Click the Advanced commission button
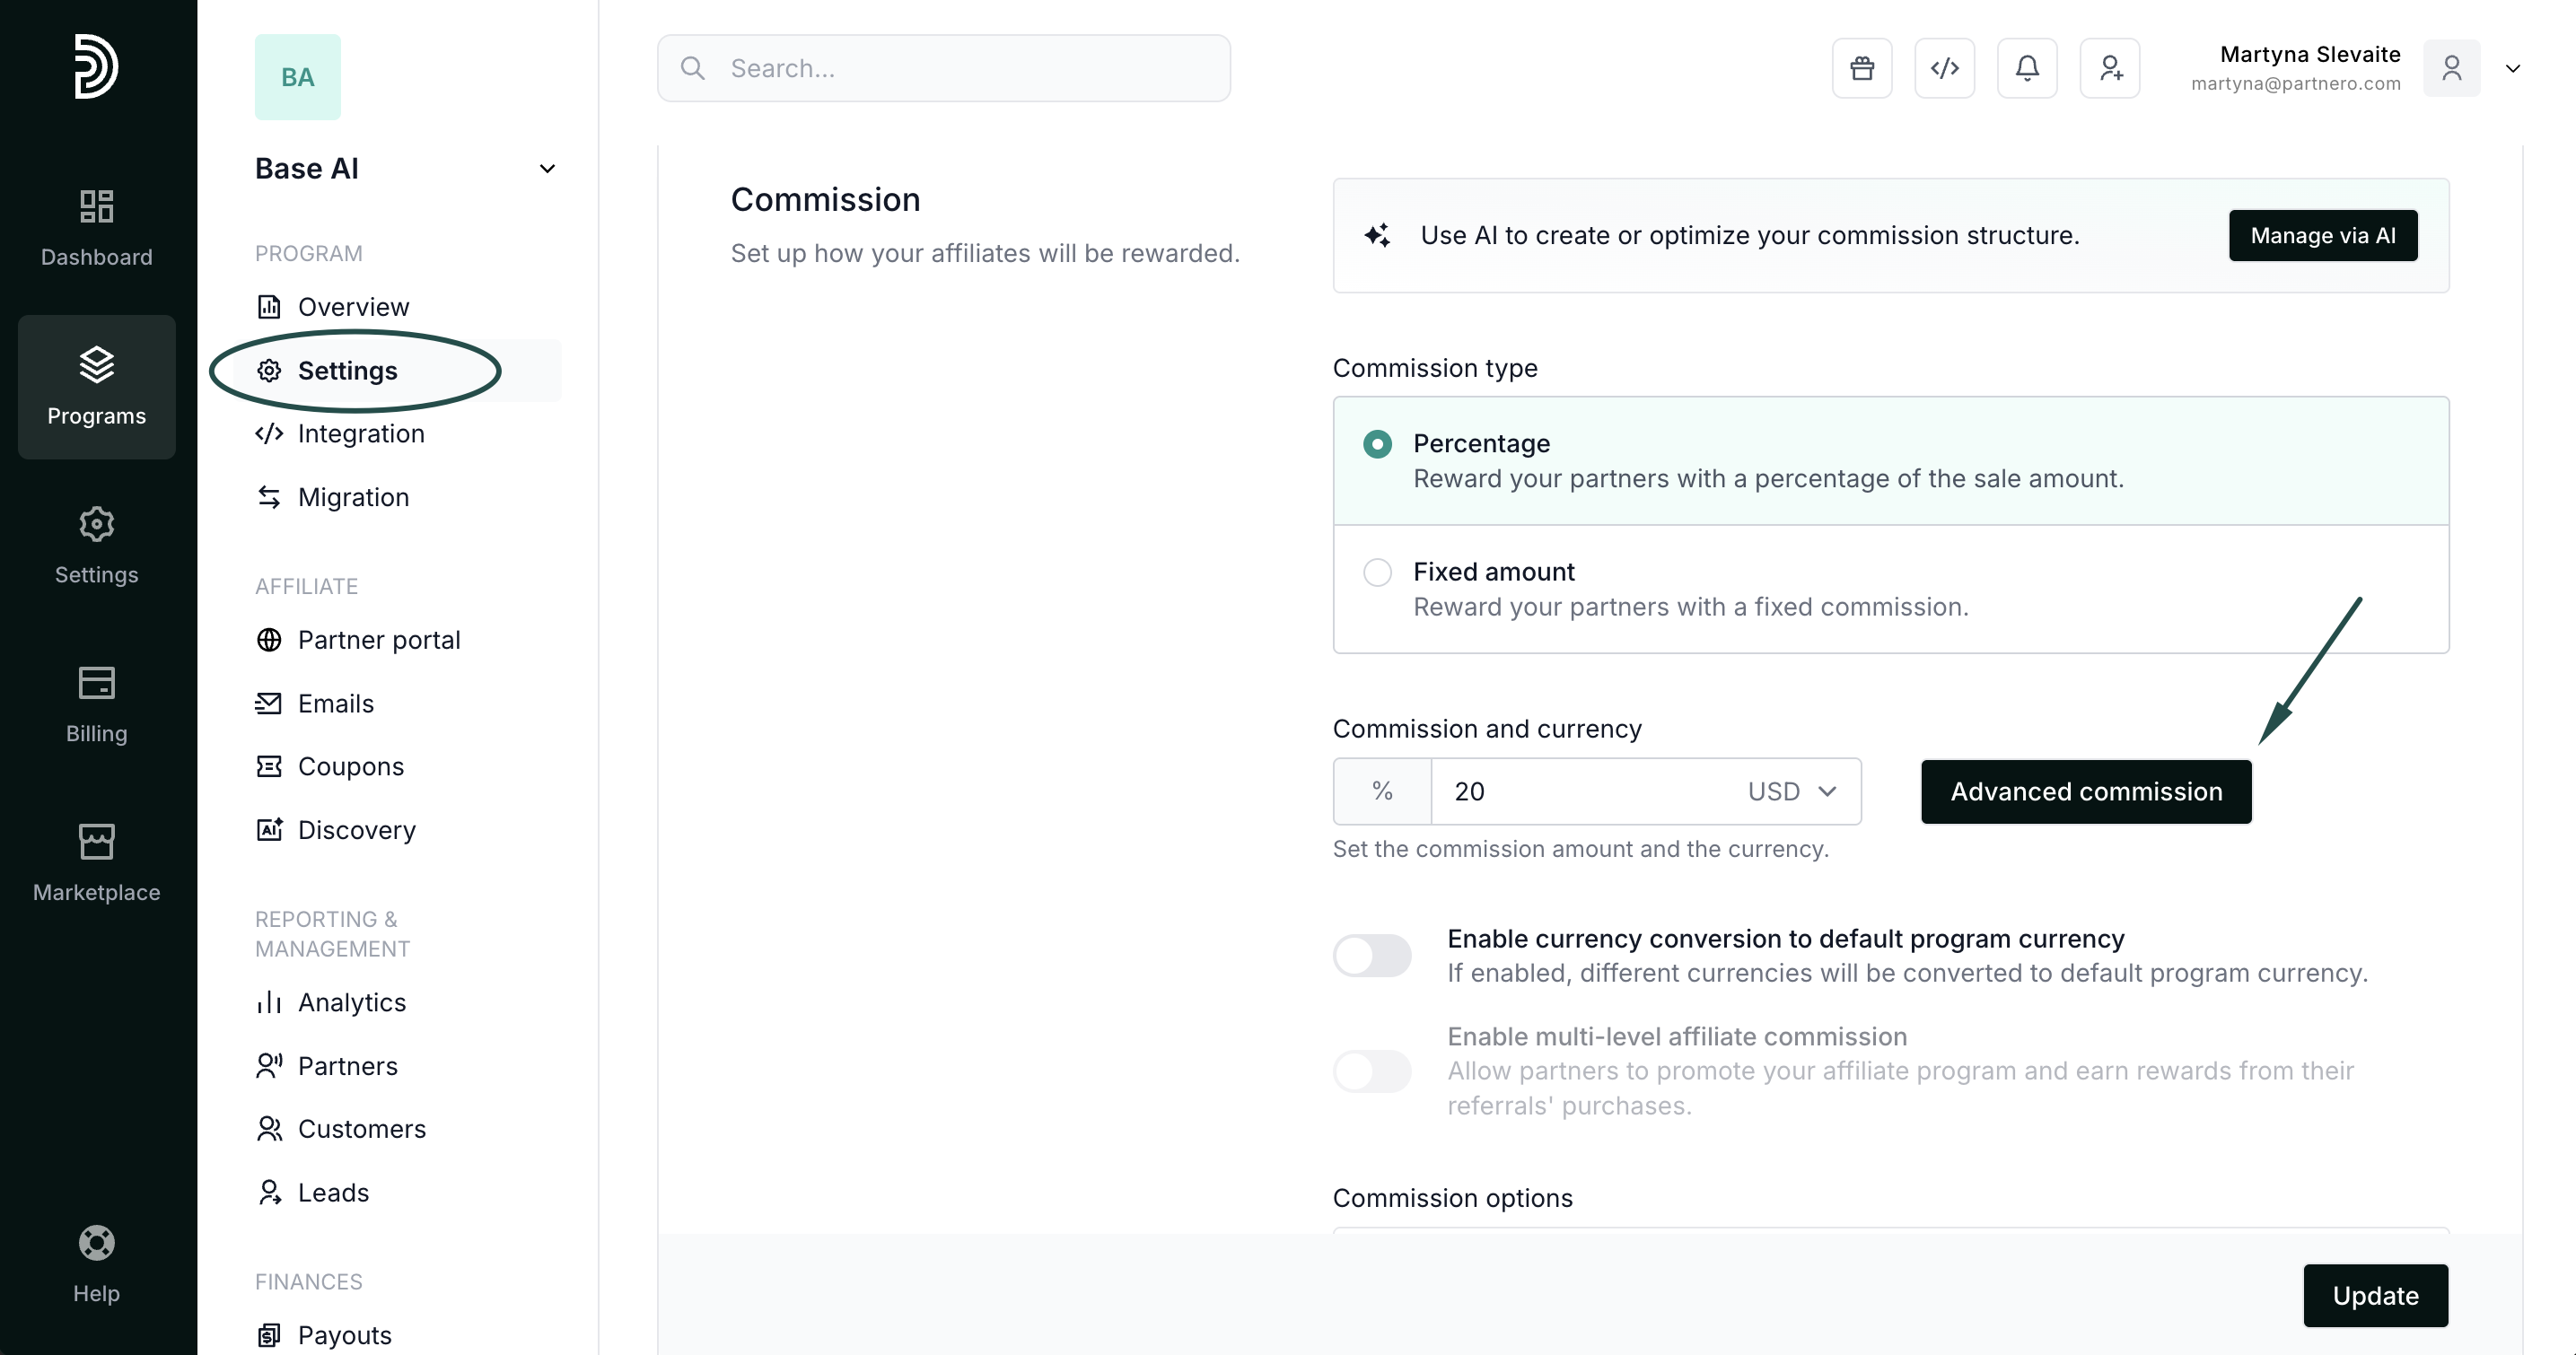The height and width of the screenshot is (1355, 2576). [x=2085, y=791]
